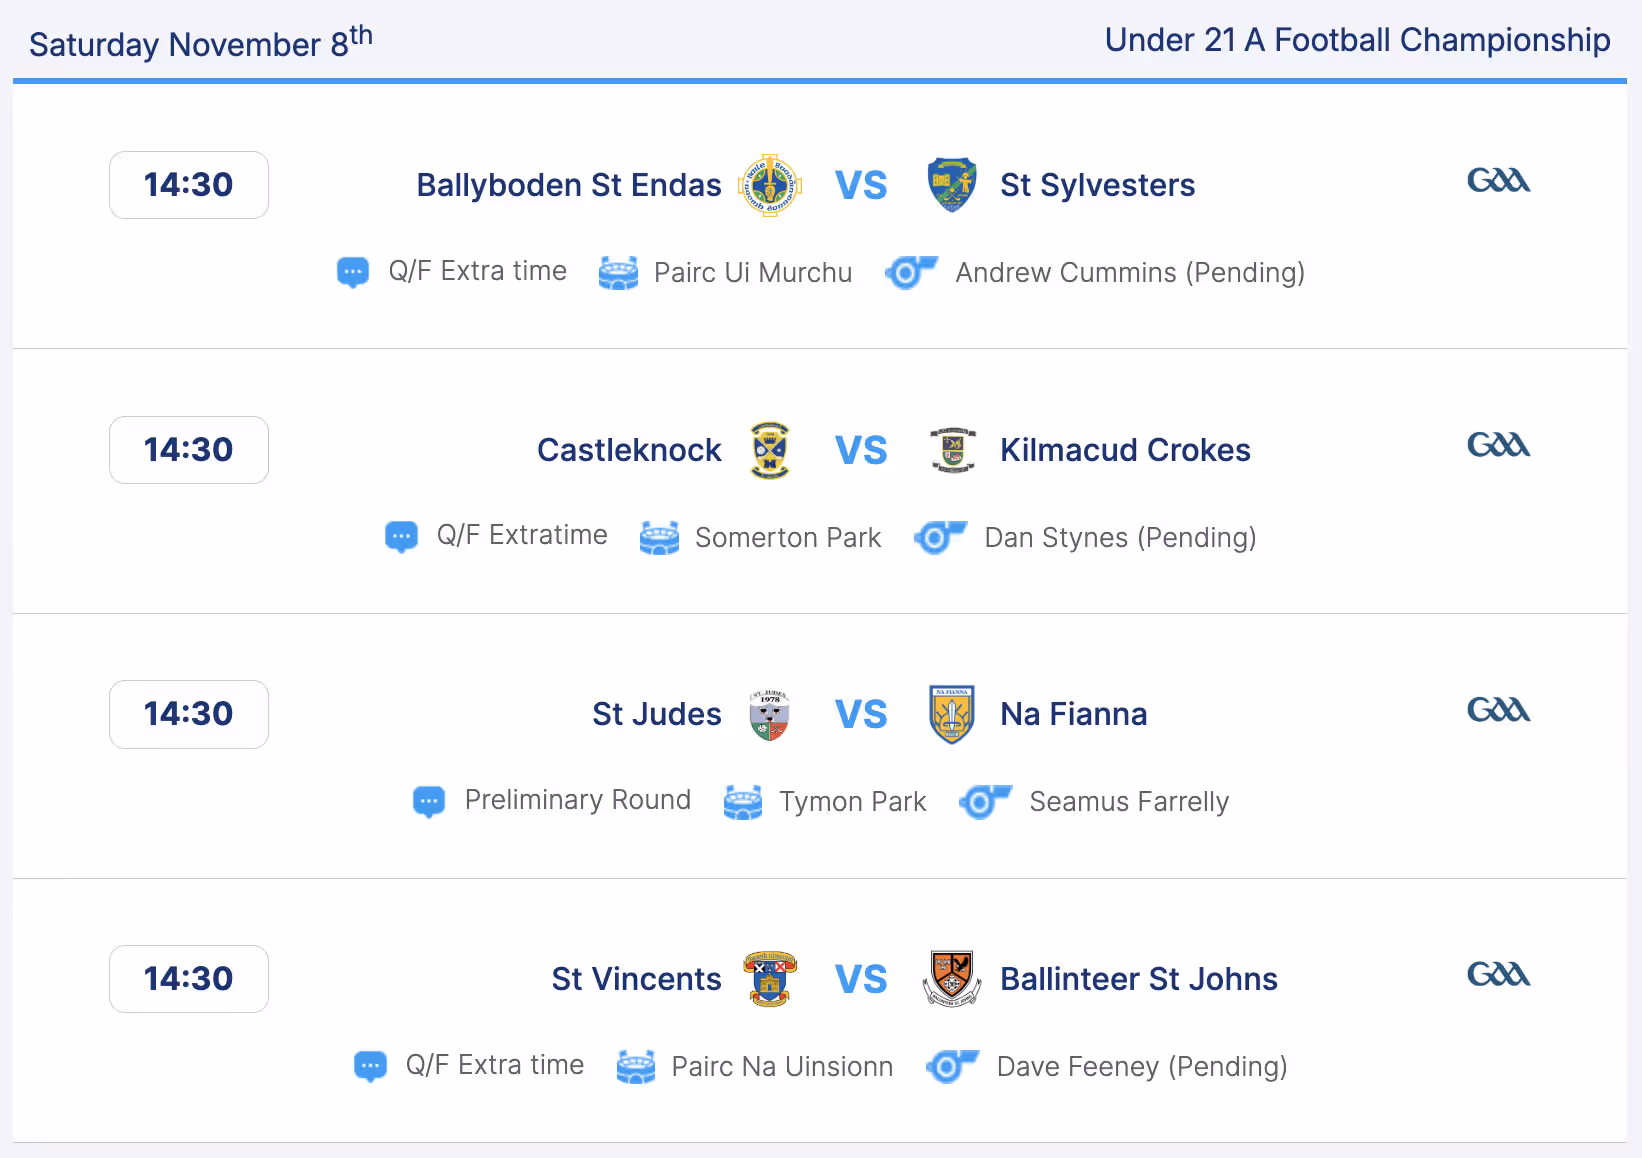Click the Kilmacud Crokes club crest
Viewport: 1642px width, 1158px height.
953,450
